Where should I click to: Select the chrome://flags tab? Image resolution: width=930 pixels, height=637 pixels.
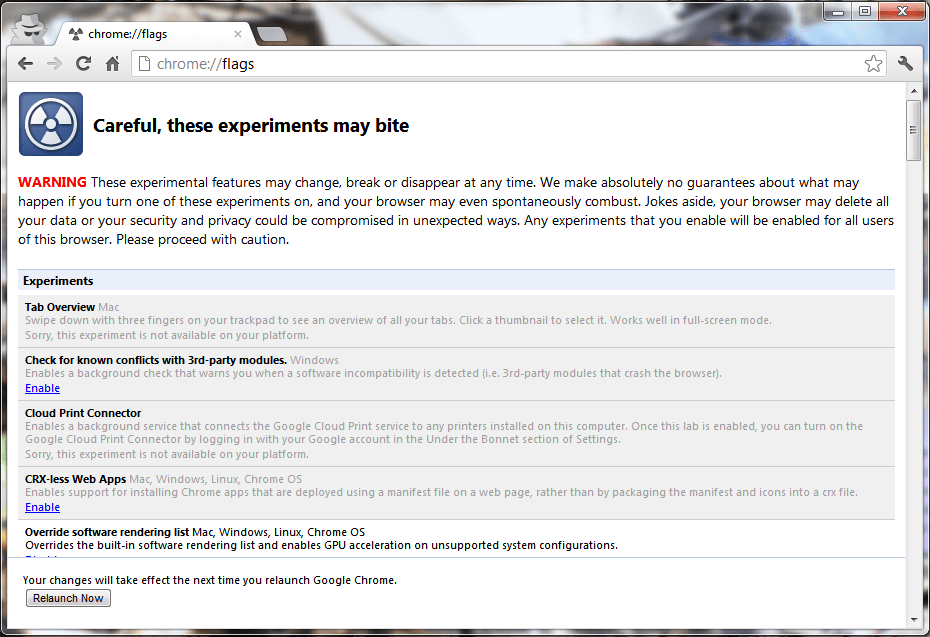coord(150,32)
